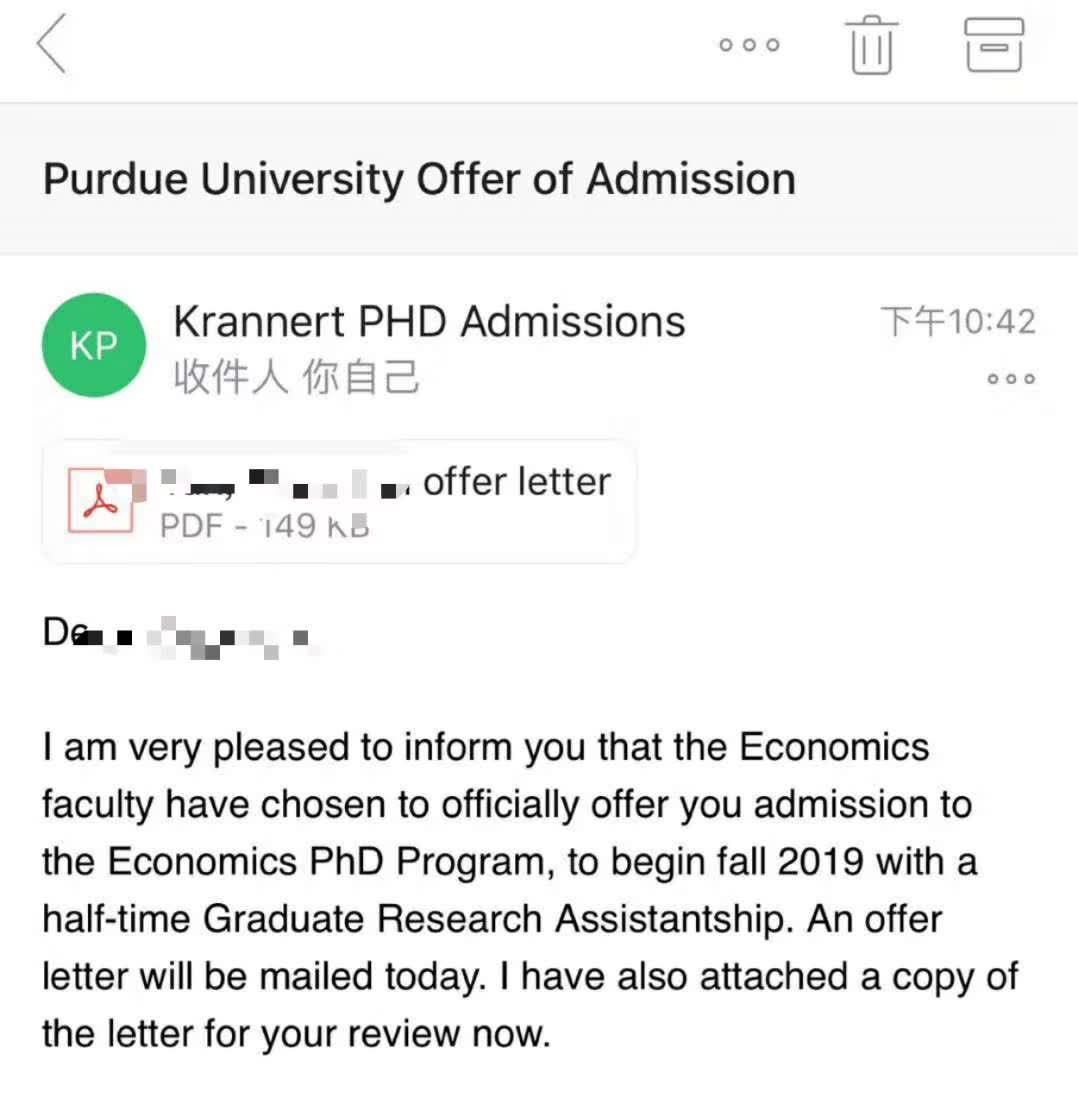This screenshot has height=1104, width=1078.
Task: Delete this email with the trash icon
Action: click(x=871, y=45)
